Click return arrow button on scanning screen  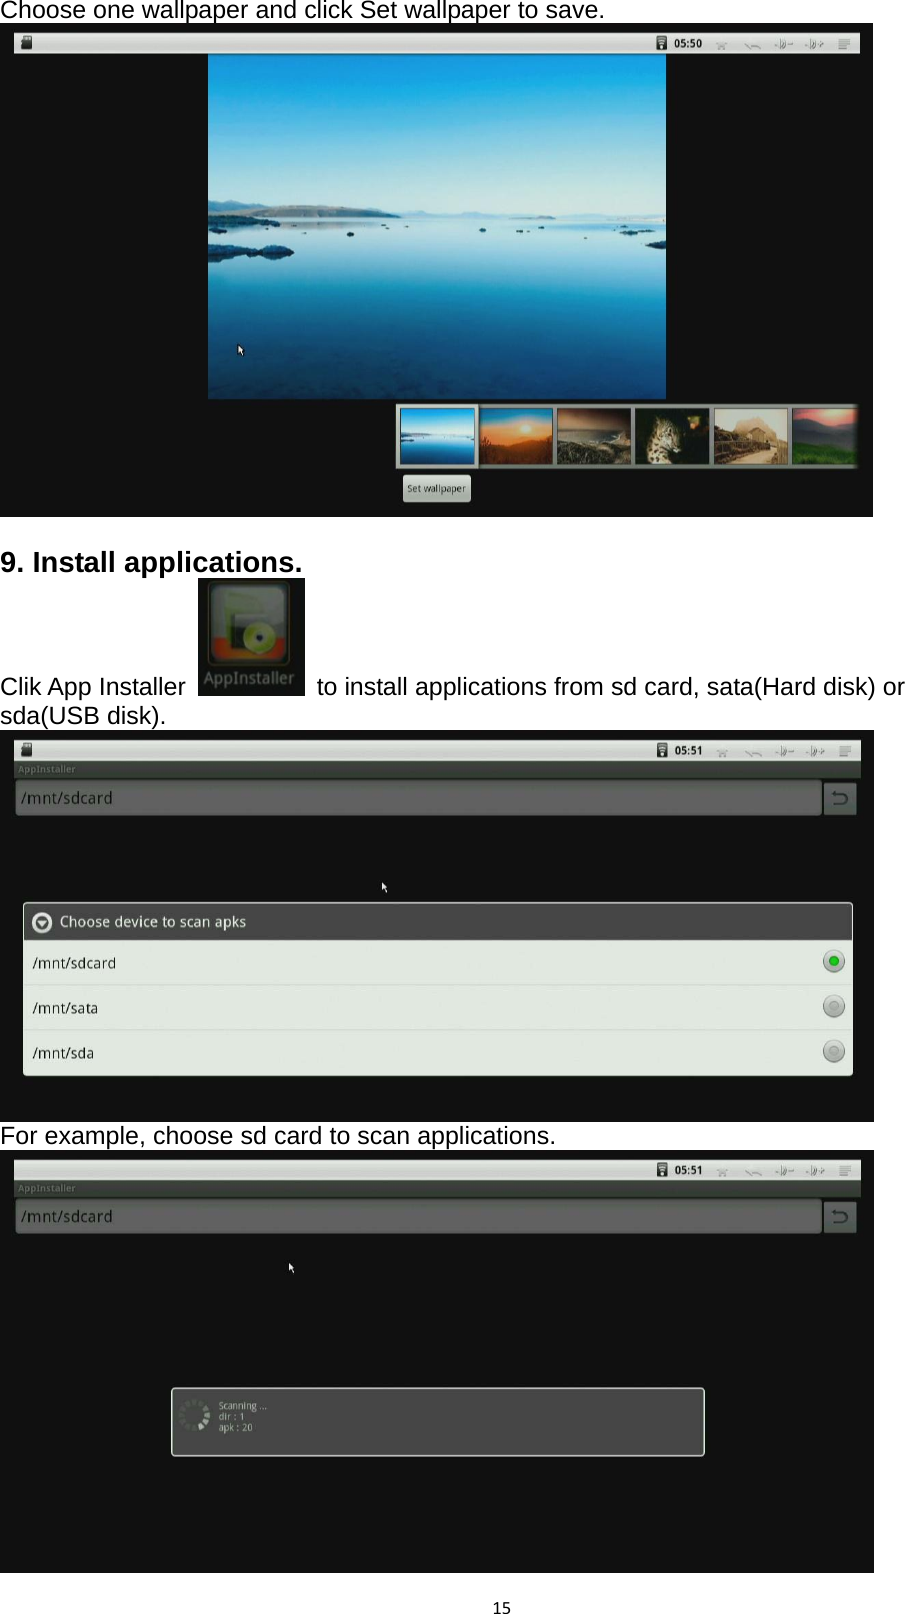tap(840, 1216)
